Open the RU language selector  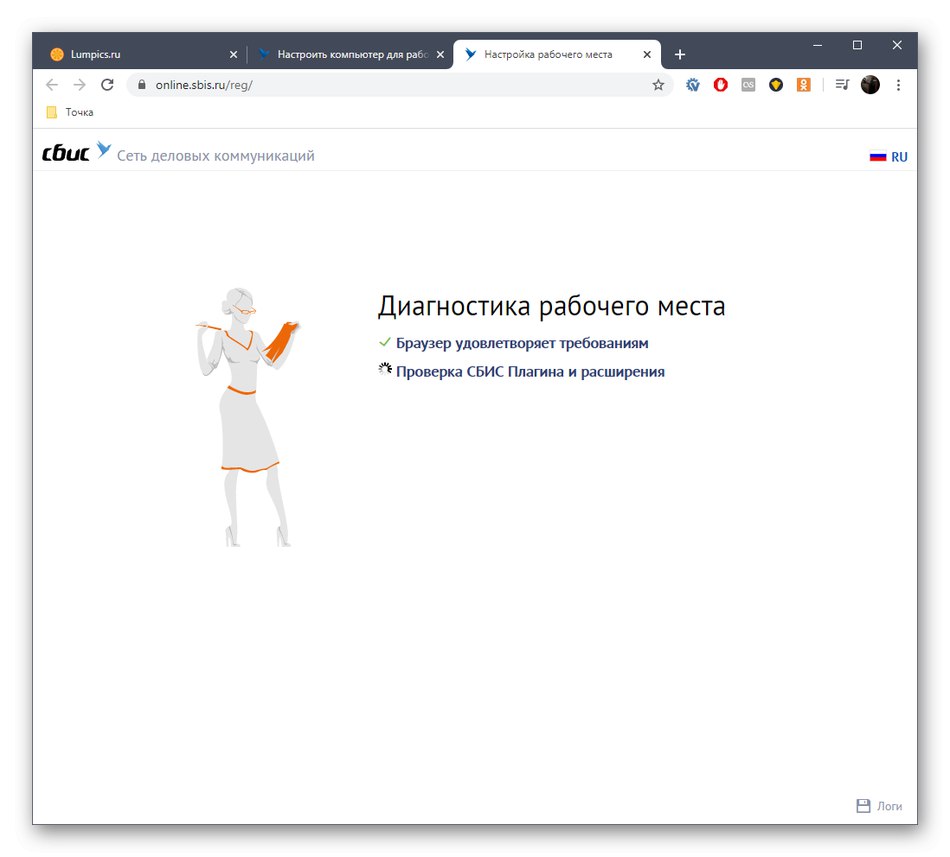[x=899, y=157]
